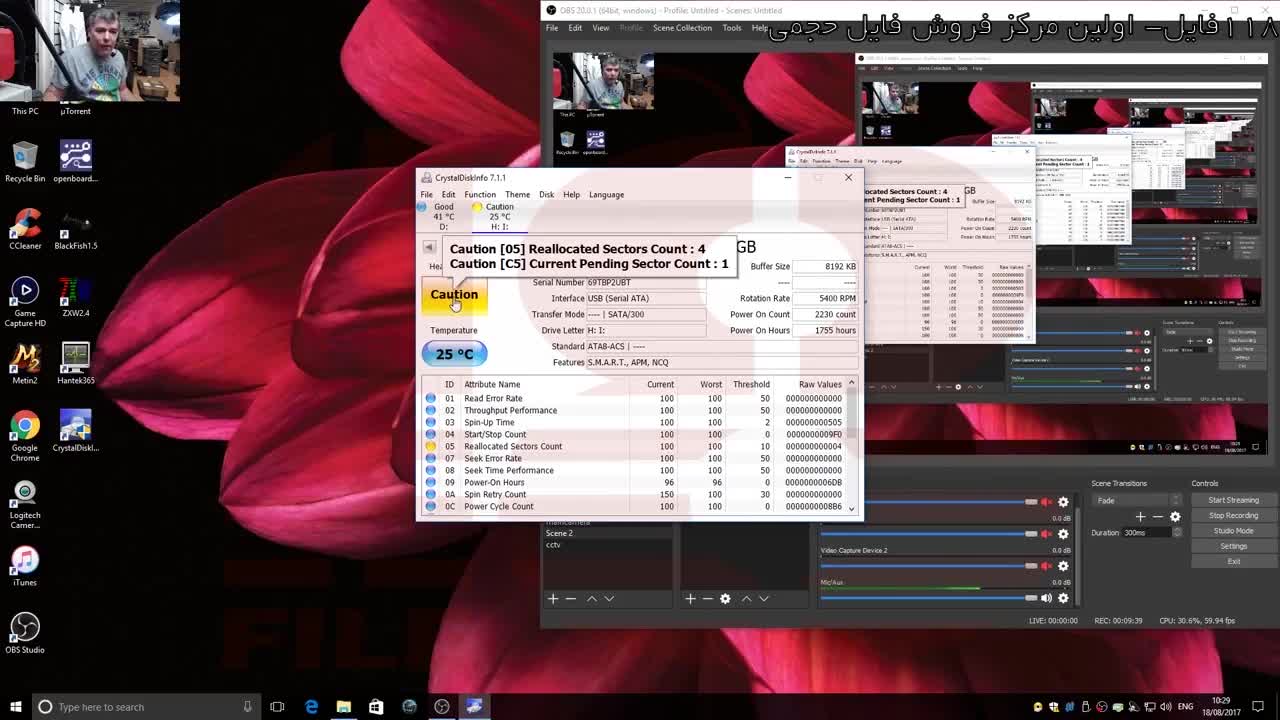Select the Good 41 °C disk D:
Screen dimensions: 1280x720
click(x=442, y=216)
